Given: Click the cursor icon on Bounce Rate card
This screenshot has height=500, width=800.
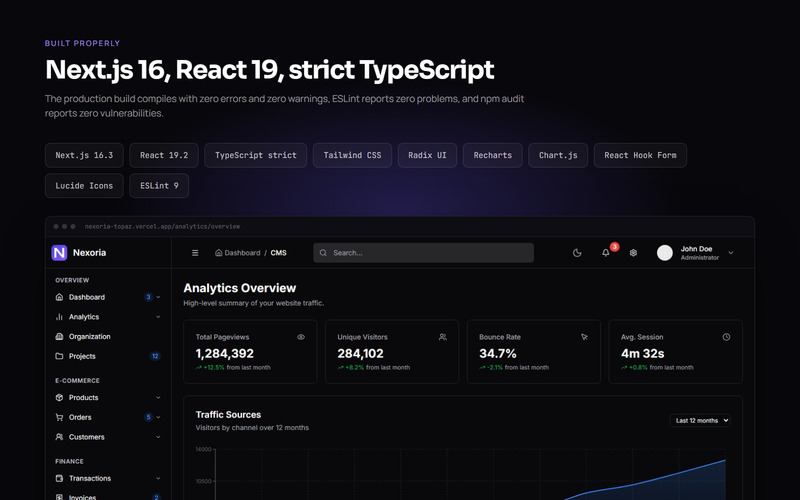Looking at the screenshot, I should click(585, 337).
